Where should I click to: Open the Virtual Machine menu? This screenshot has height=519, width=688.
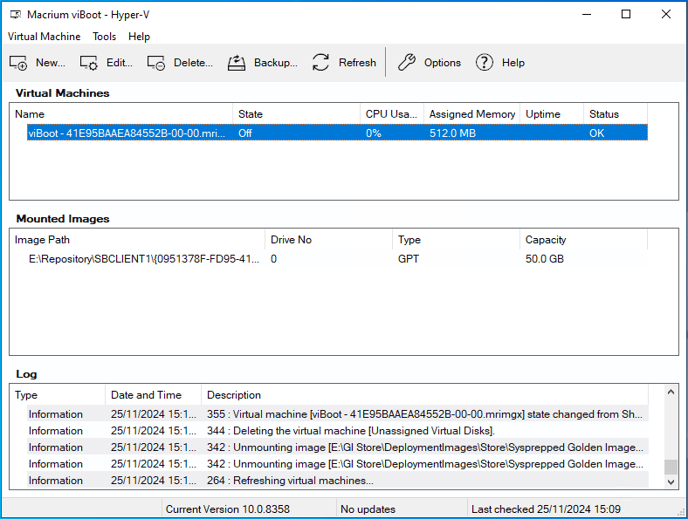[x=44, y=36]
